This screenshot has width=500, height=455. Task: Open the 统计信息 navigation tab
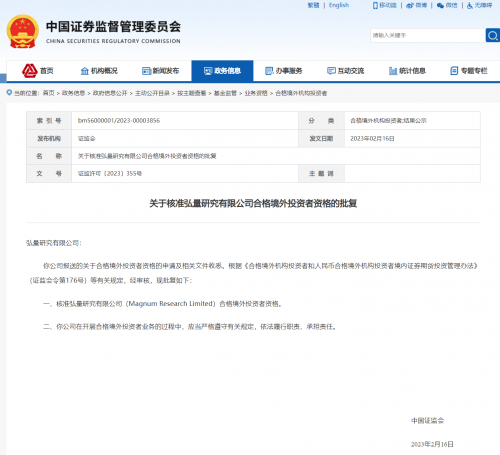click(407, 71)
